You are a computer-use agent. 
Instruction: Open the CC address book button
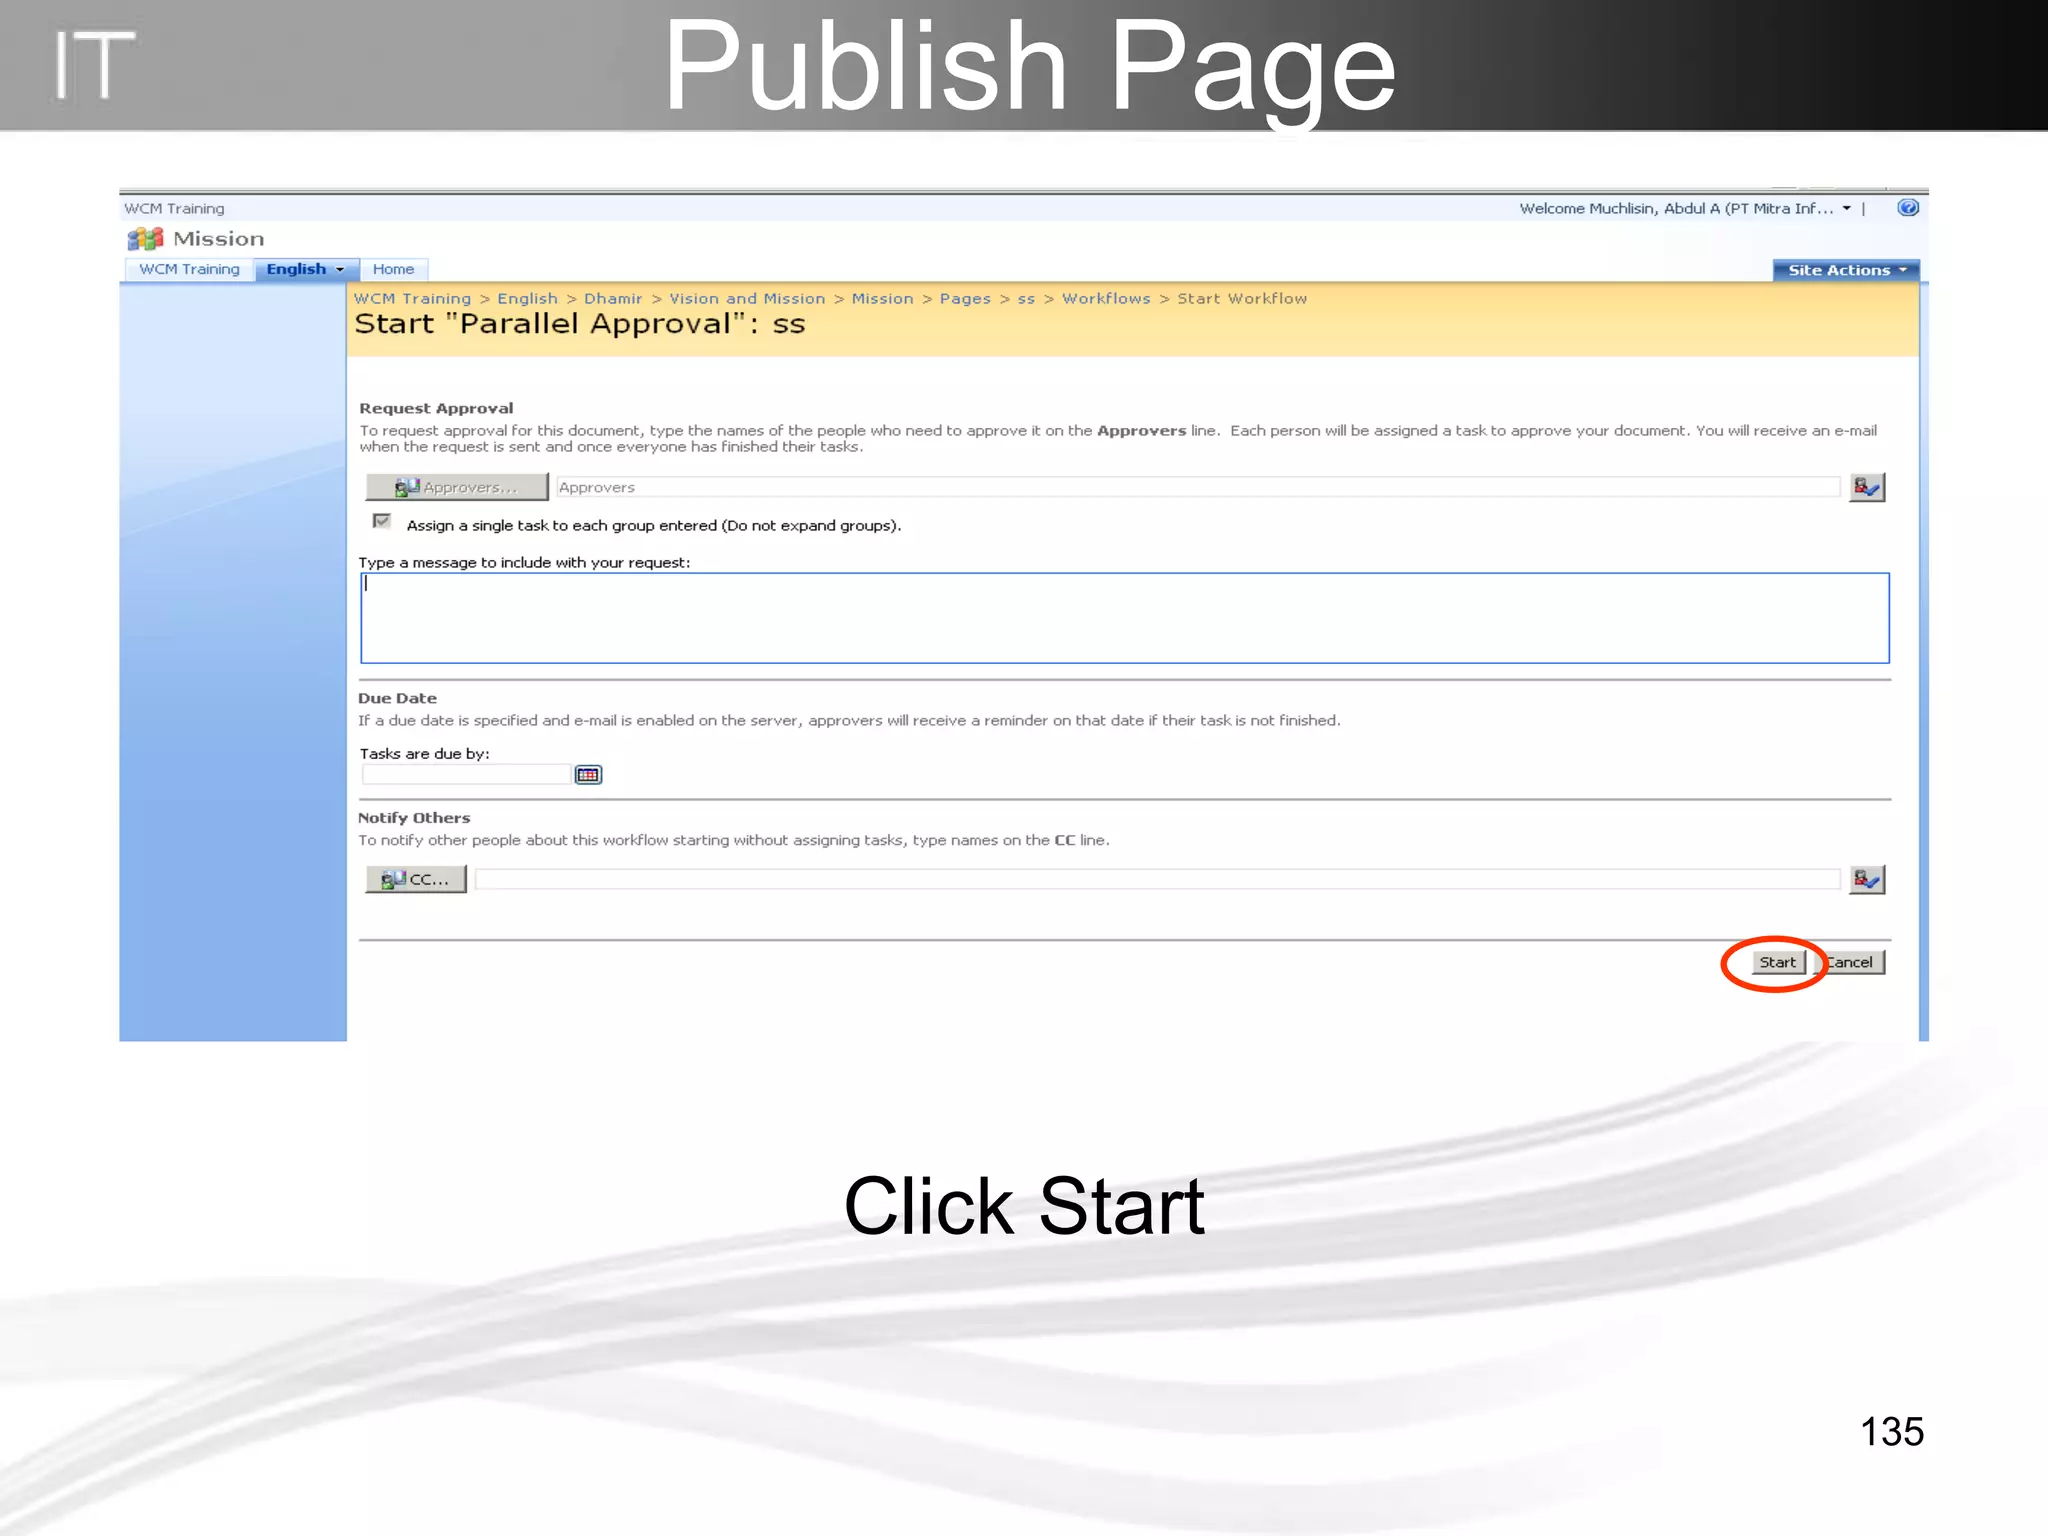coord(416,879)
